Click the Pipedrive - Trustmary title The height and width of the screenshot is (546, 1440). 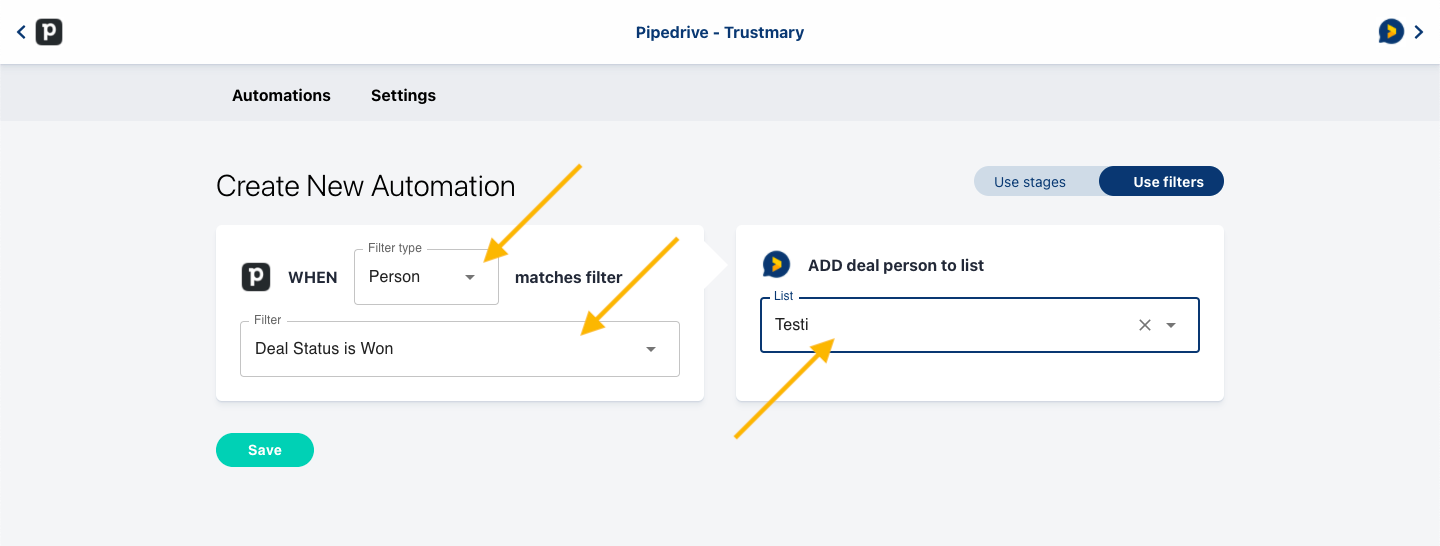coord(720,32)
